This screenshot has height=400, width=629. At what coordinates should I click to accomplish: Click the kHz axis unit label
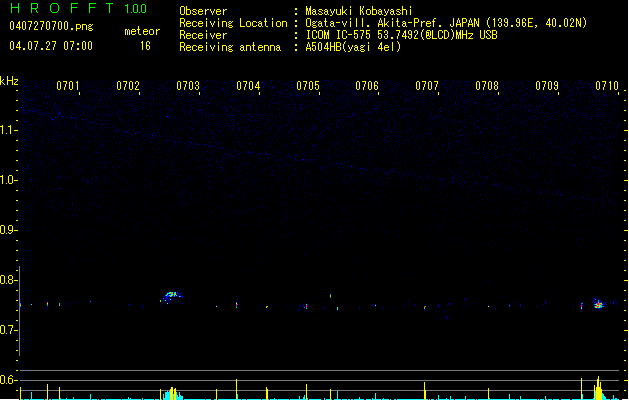[9, 81]
